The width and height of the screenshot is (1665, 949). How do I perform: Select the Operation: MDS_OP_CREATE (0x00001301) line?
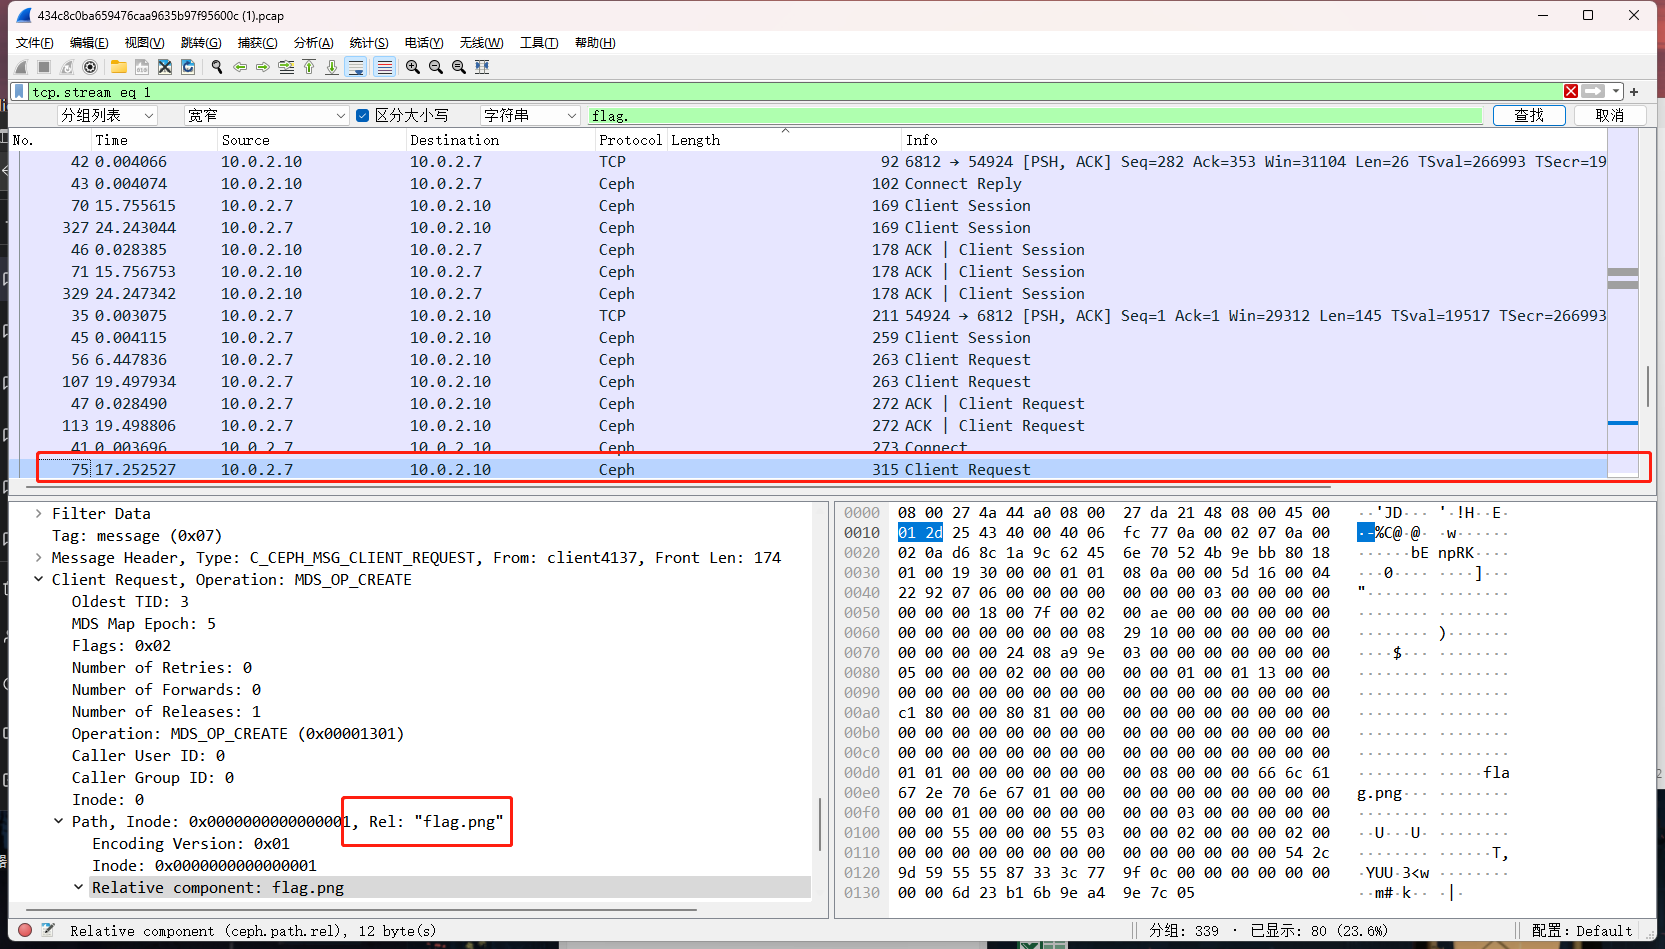[x=238, y=734]
